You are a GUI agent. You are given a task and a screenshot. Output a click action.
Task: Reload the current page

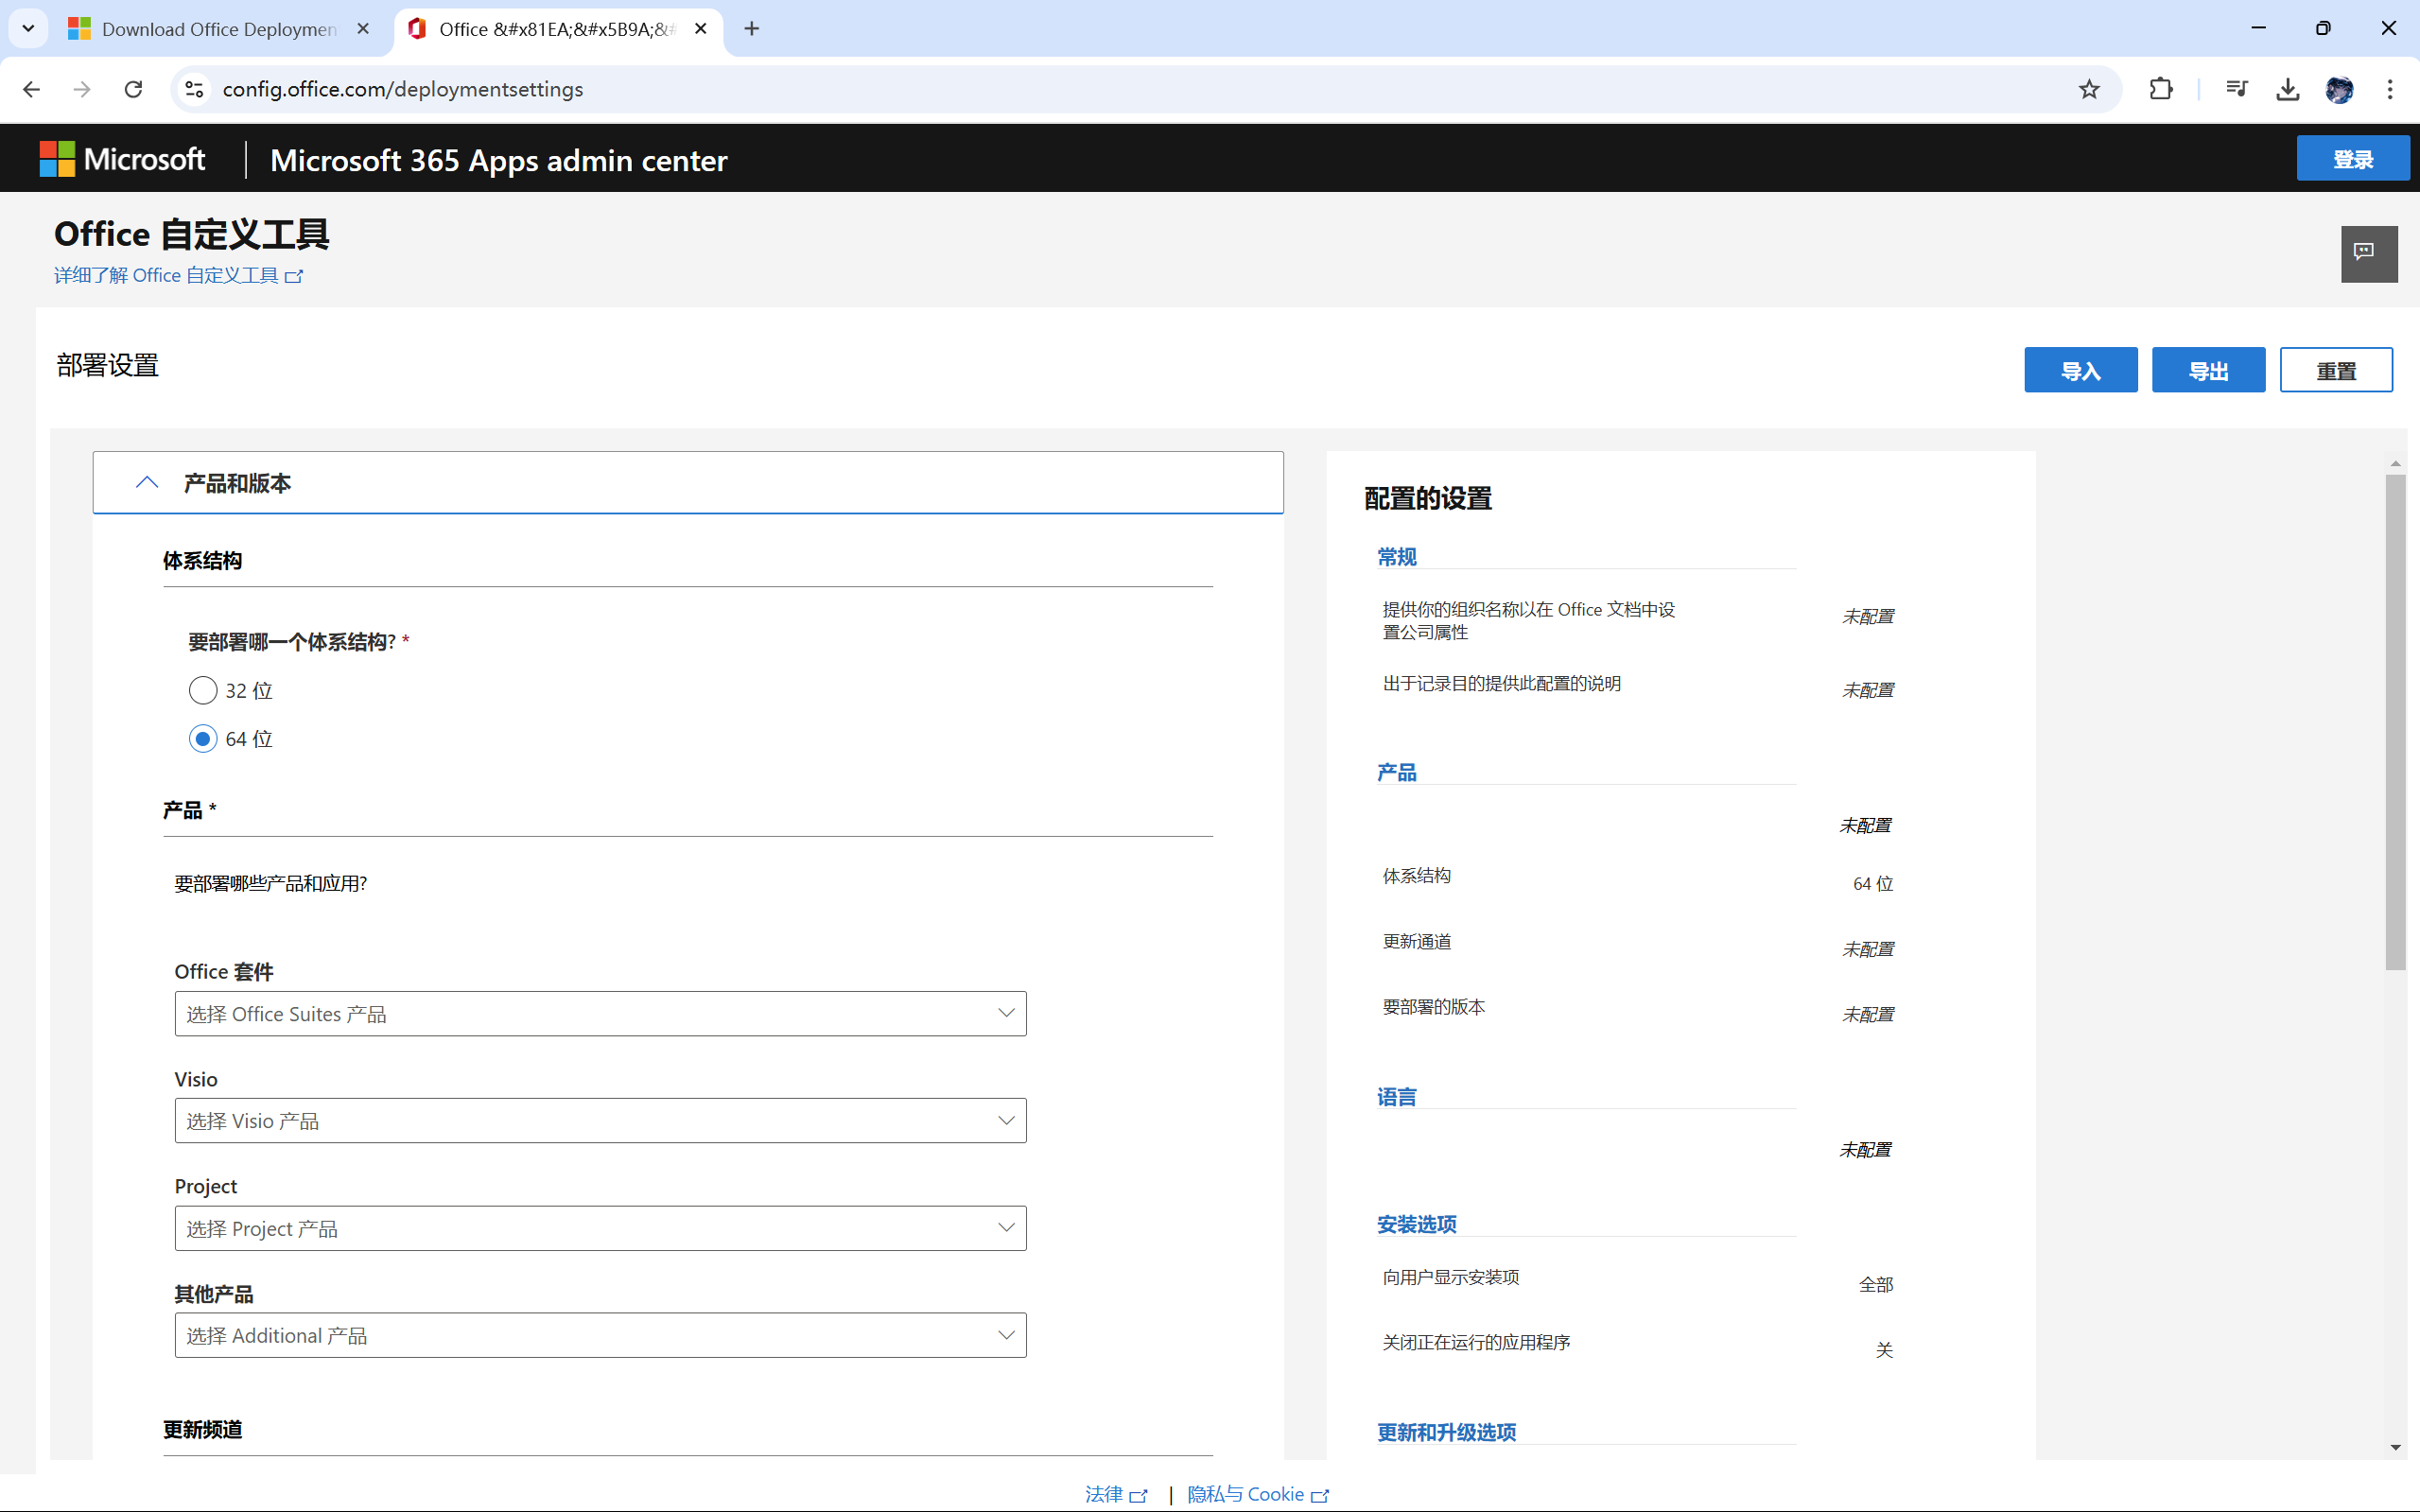(x=133, y=89)
